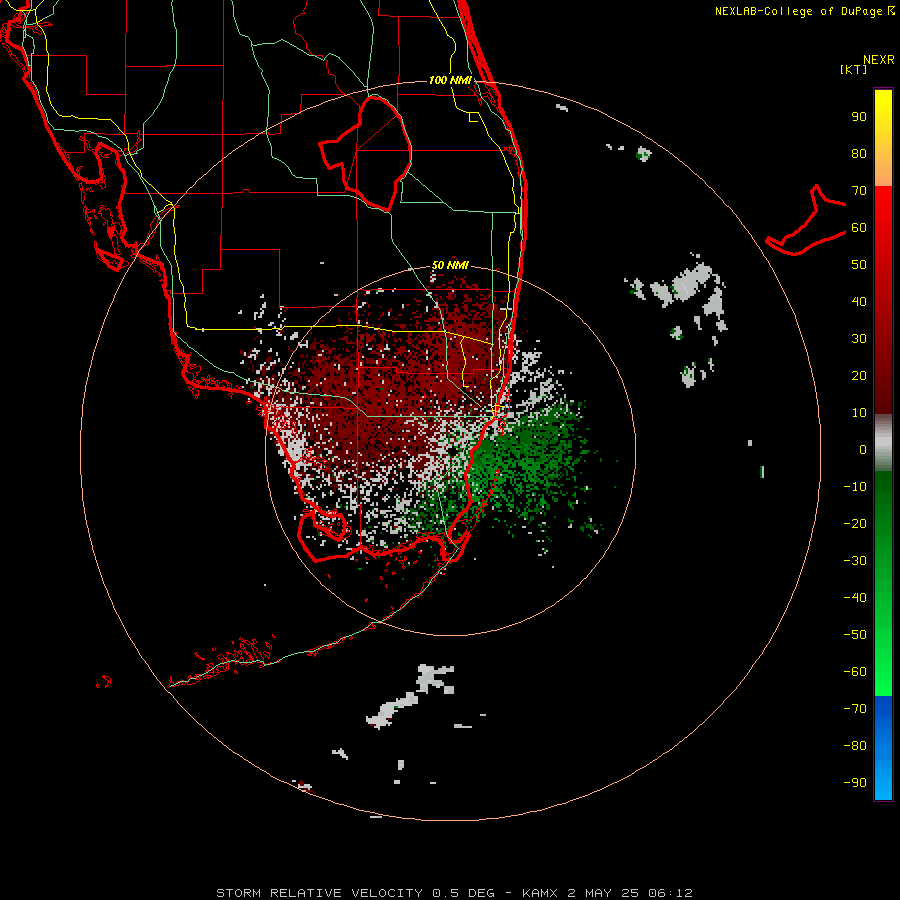Click the positive 30 scale value
Image resolution: width=900 pixels, height=900 pixels.
point(859,339)
